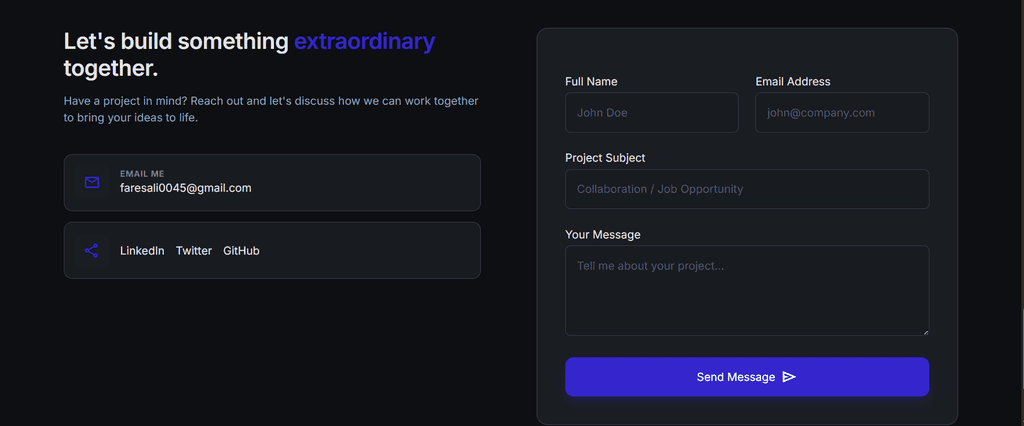Open the GitHub link
The height and width of the screenshot is (426, 1024).
coord(242,251)
